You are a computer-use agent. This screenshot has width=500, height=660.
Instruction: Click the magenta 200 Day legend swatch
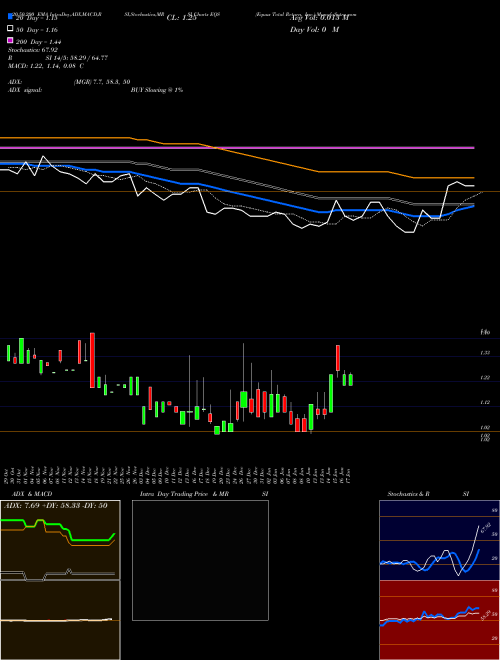tap(11, 40)
